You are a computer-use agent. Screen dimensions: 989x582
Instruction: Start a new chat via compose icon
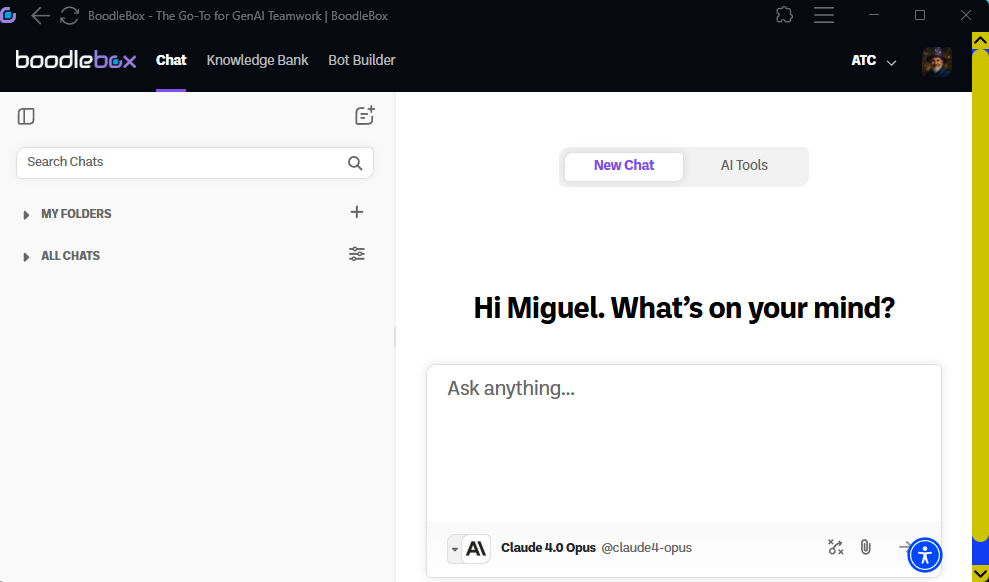[x=365, y=116]
